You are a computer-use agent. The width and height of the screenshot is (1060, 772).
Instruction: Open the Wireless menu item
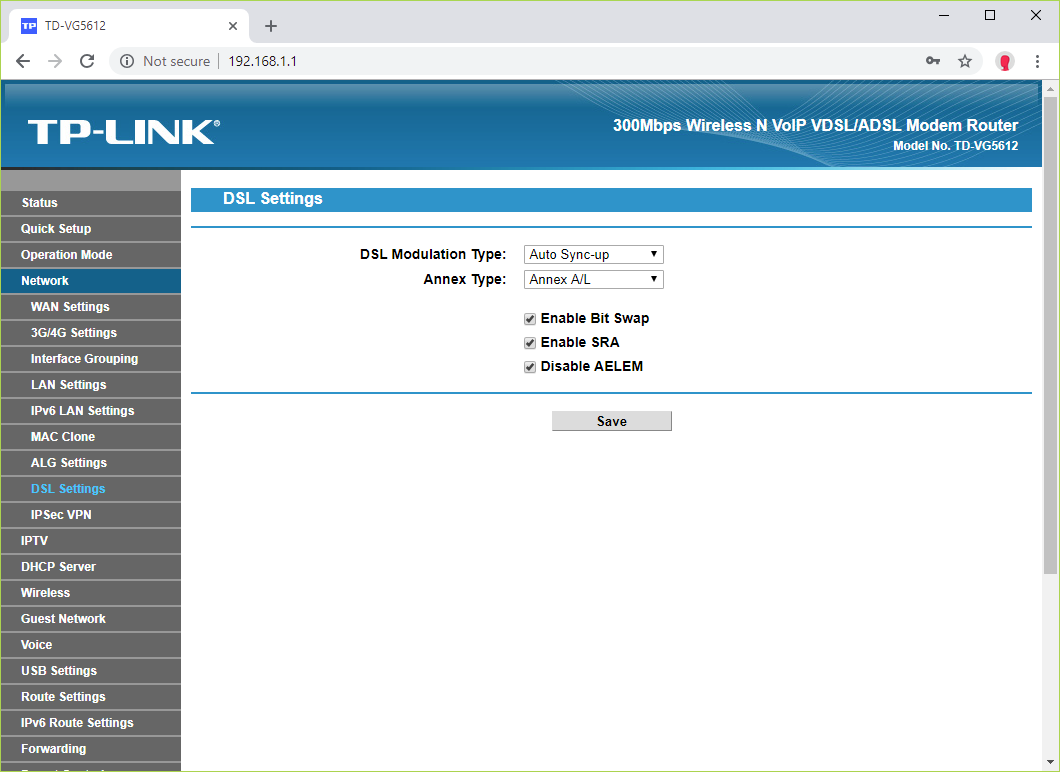pyautogui.click(x=91, y=593)
